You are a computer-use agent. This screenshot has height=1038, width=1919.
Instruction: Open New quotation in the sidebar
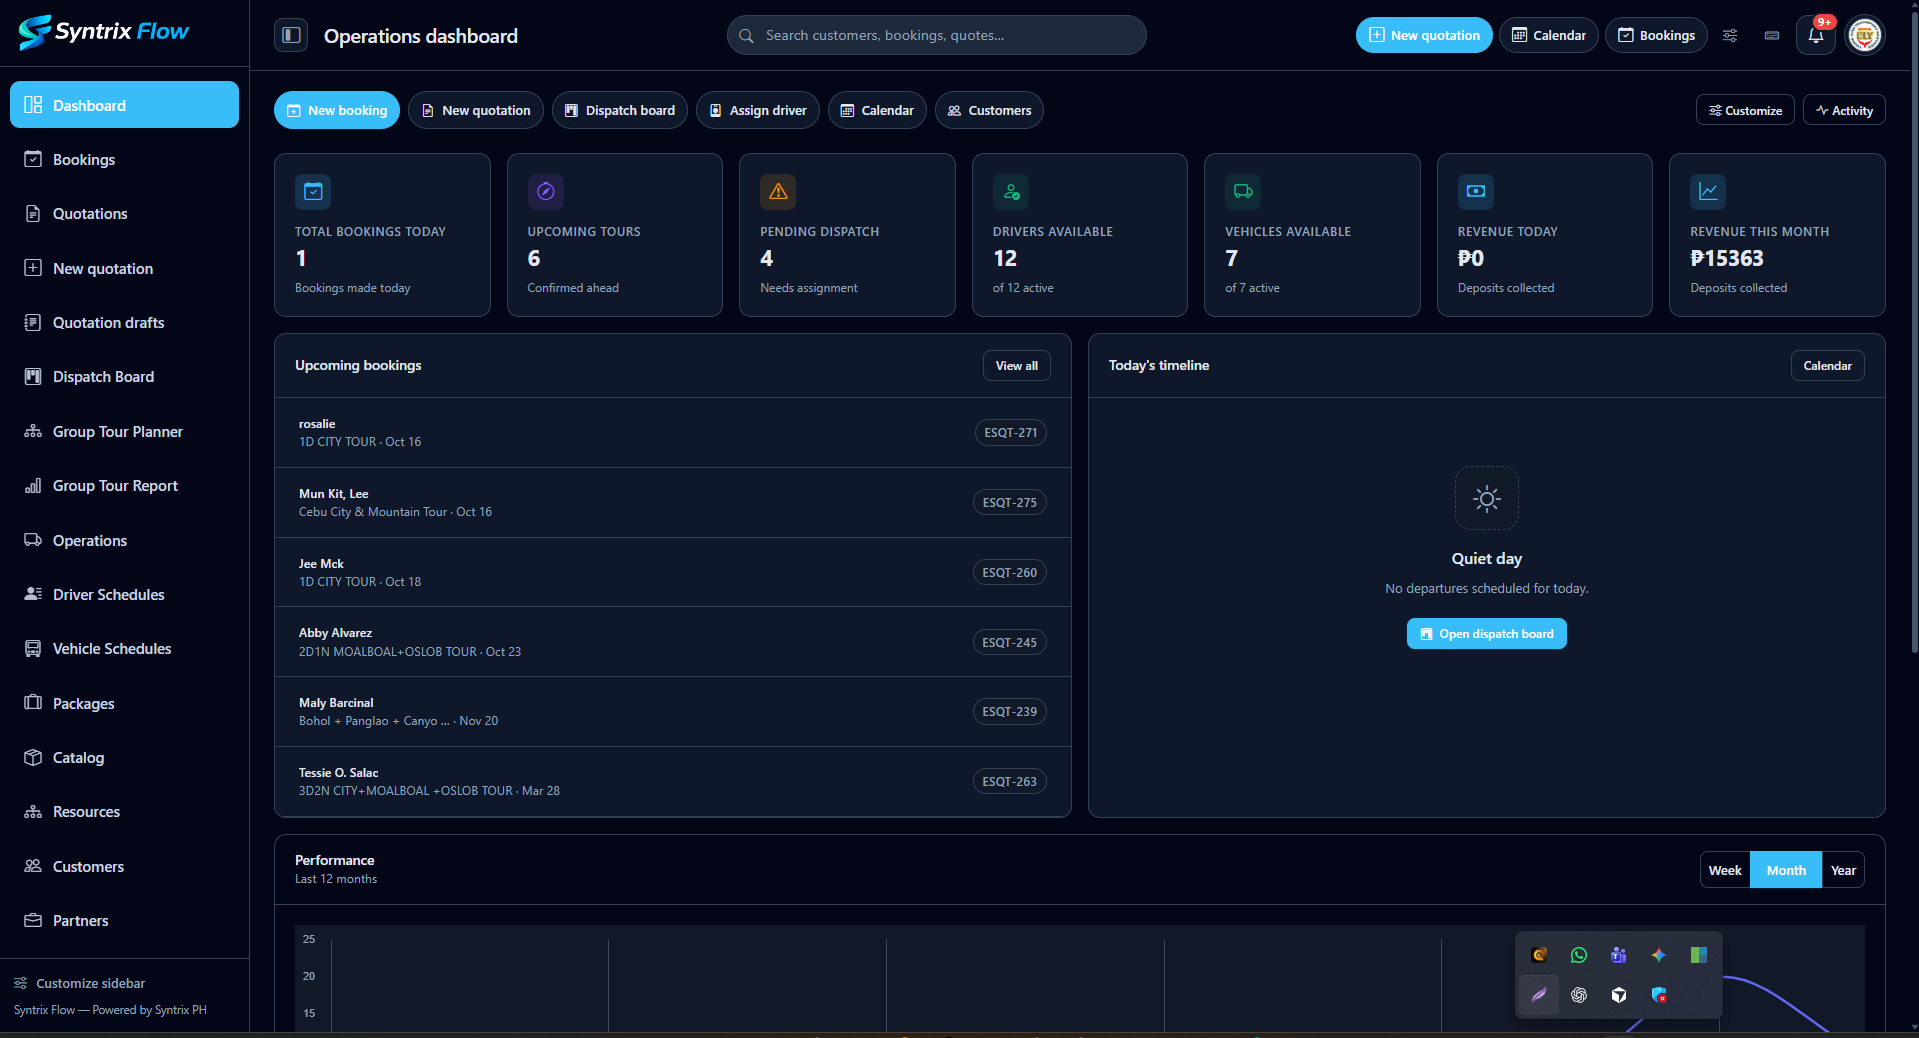(x=124, y=268)
